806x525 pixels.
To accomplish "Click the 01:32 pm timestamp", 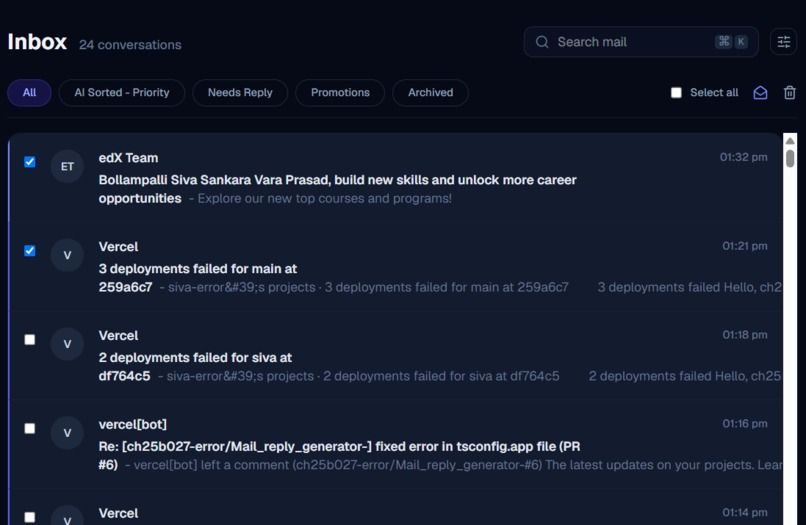I will coord(743,157).
